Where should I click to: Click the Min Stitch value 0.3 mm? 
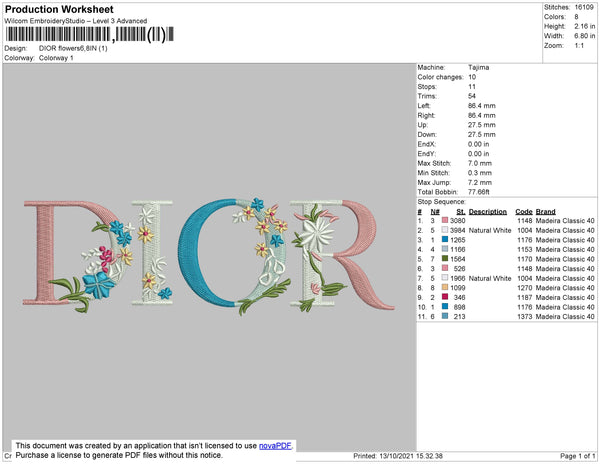pyautogui.click(x=480, y=173)
